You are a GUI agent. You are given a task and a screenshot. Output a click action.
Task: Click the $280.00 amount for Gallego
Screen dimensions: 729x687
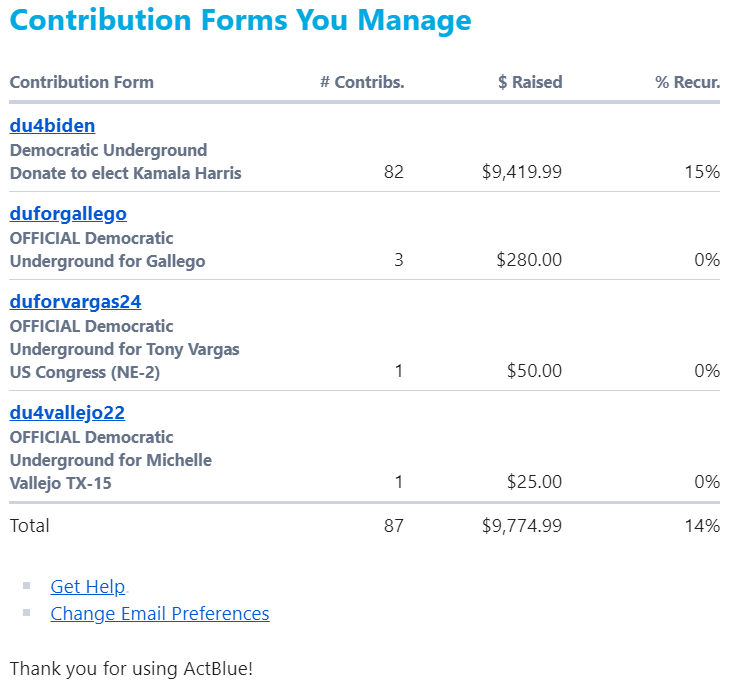pos(529,260)
